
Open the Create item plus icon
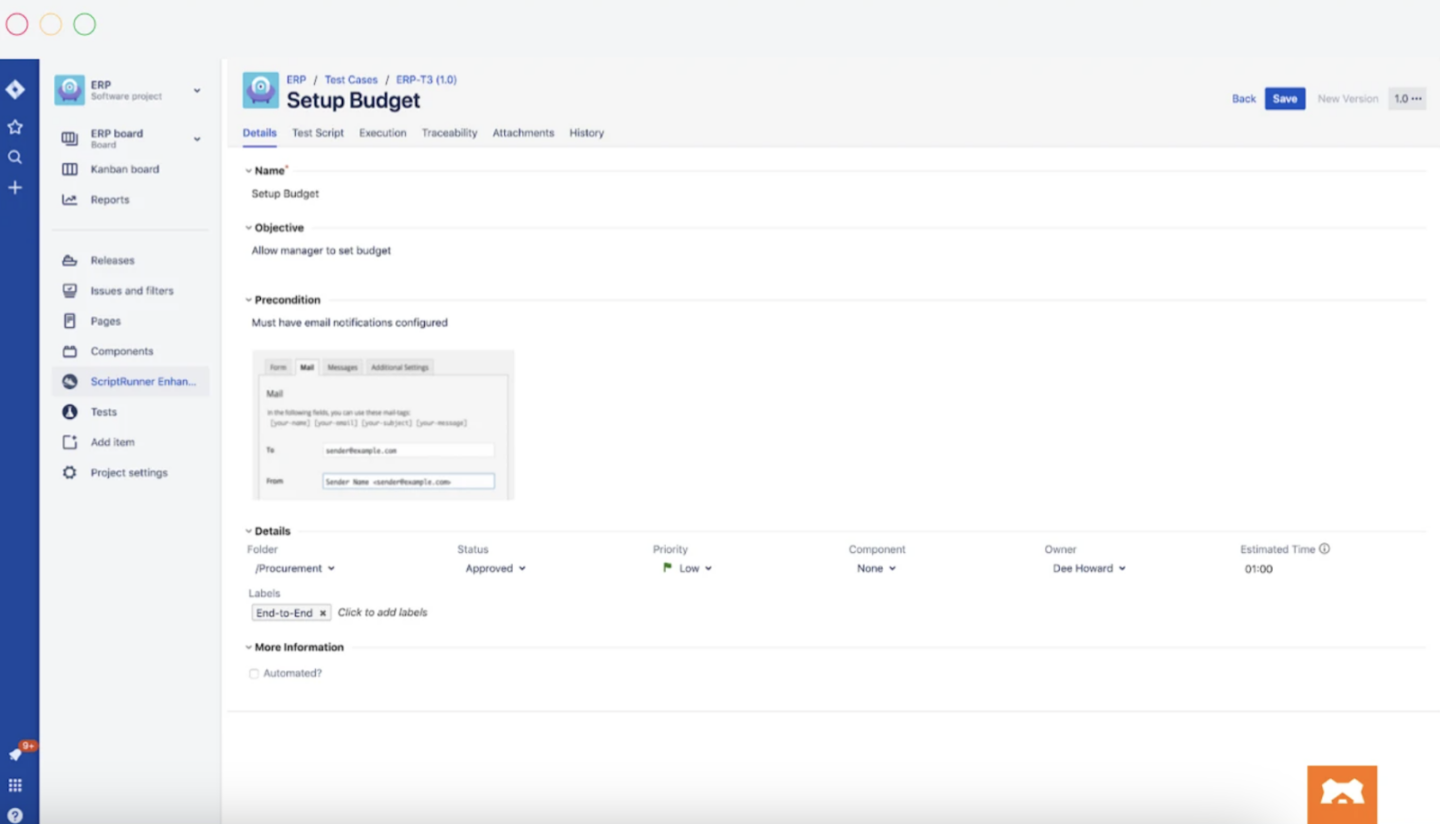tap(16, 186)
